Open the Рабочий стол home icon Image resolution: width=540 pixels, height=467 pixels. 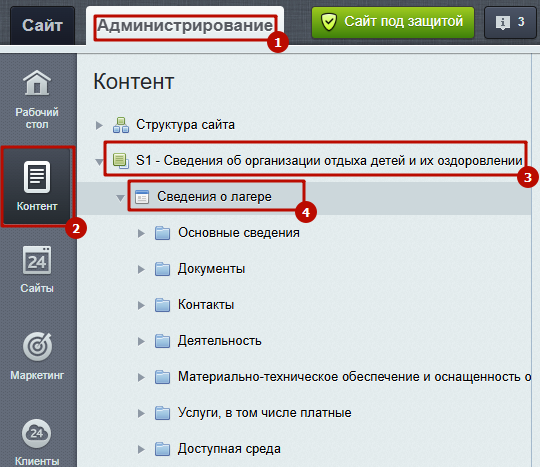click(37, 83)
